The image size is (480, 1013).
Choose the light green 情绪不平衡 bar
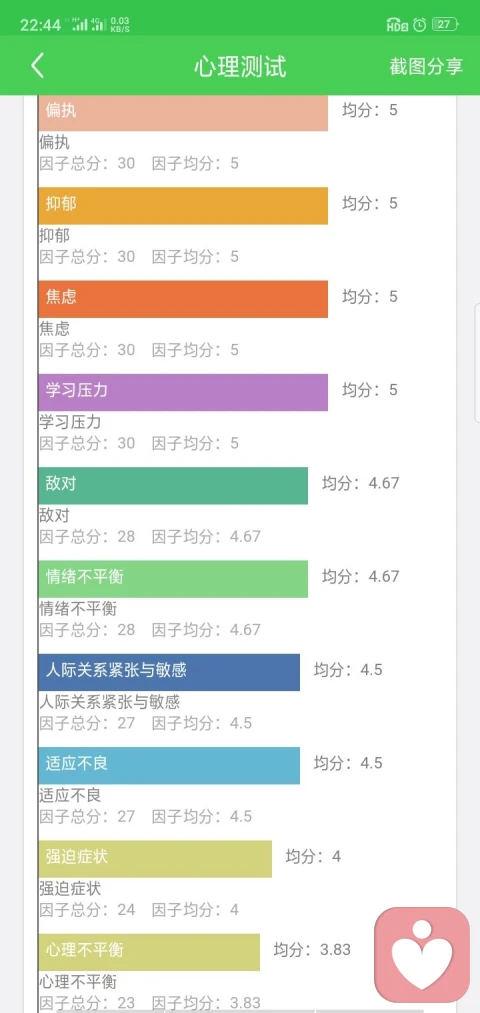173,579
